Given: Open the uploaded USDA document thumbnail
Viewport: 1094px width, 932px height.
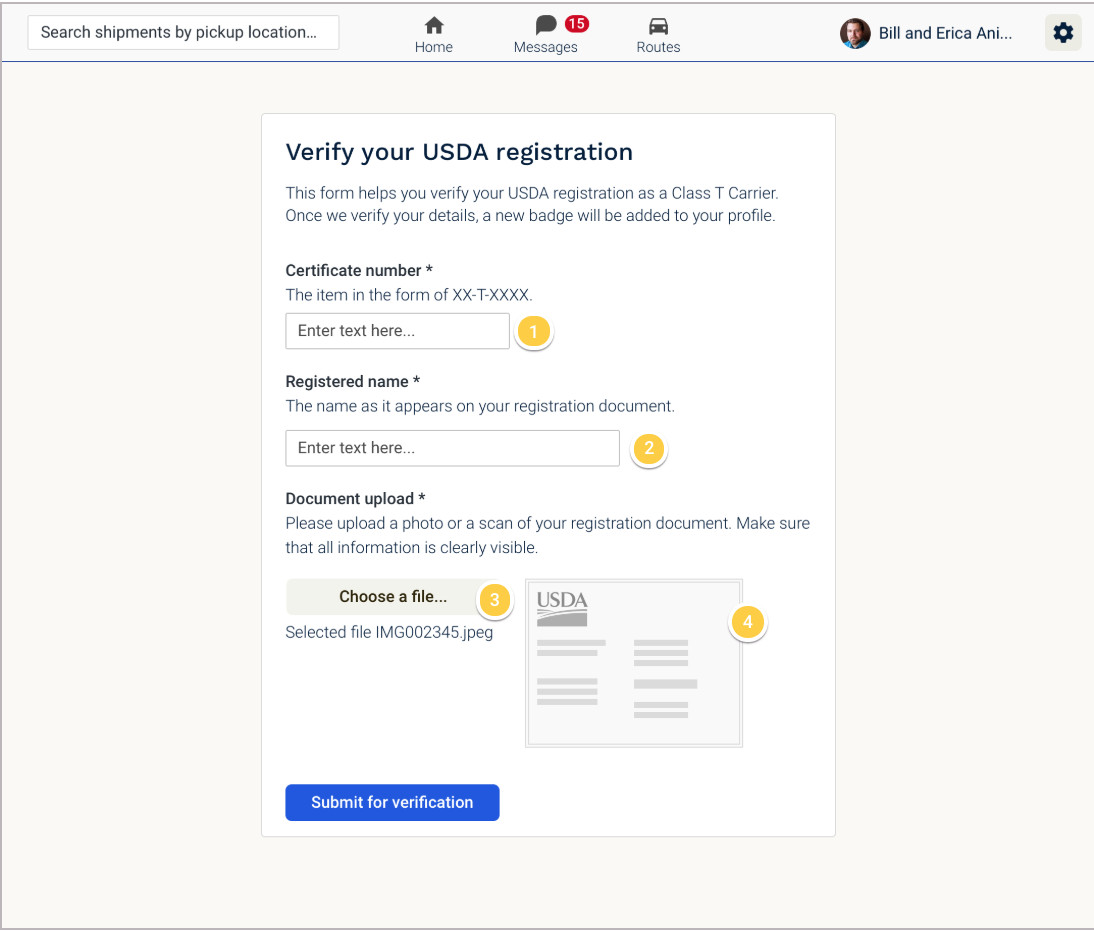Looking at the screenshot, I should [x=634, y=663].
